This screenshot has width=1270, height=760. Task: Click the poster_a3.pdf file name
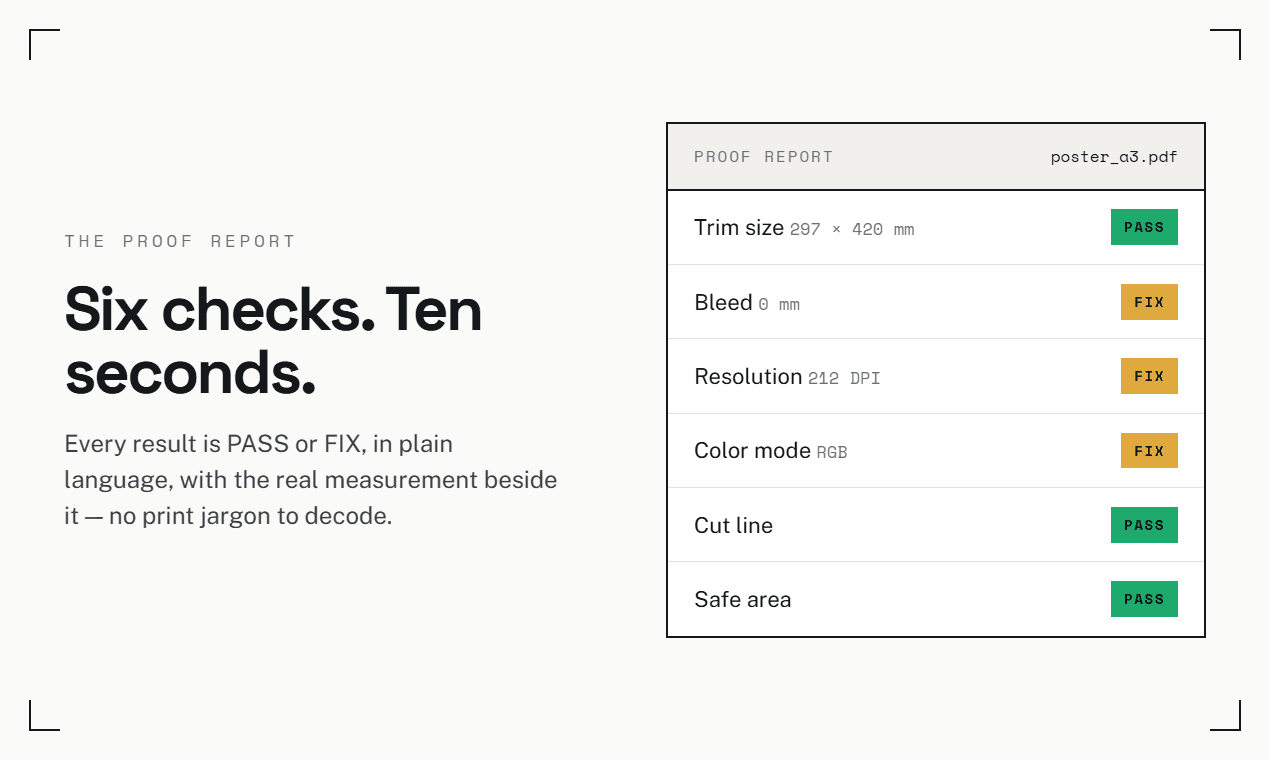pos(1114,157)
